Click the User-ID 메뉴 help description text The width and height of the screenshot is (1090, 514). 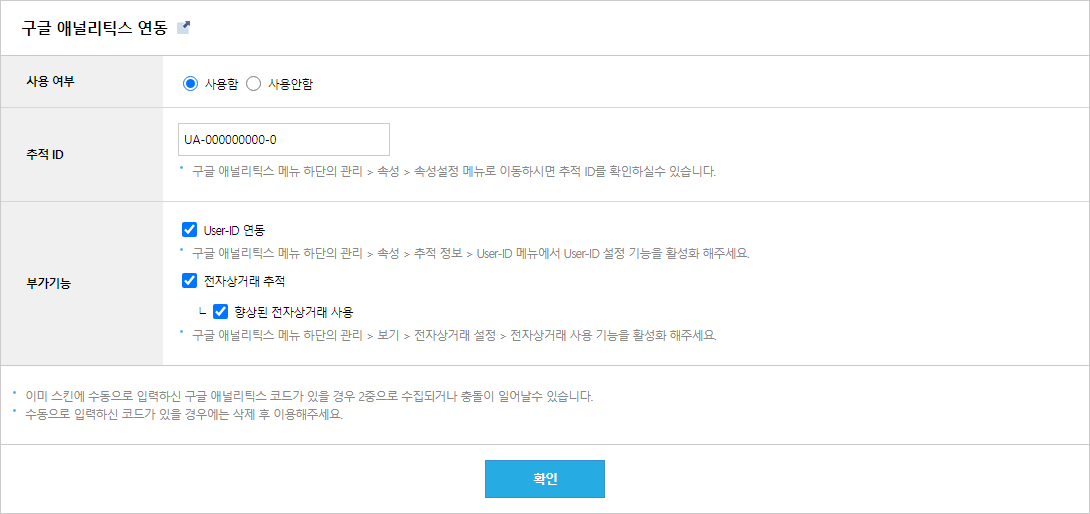tap(471, 253)
